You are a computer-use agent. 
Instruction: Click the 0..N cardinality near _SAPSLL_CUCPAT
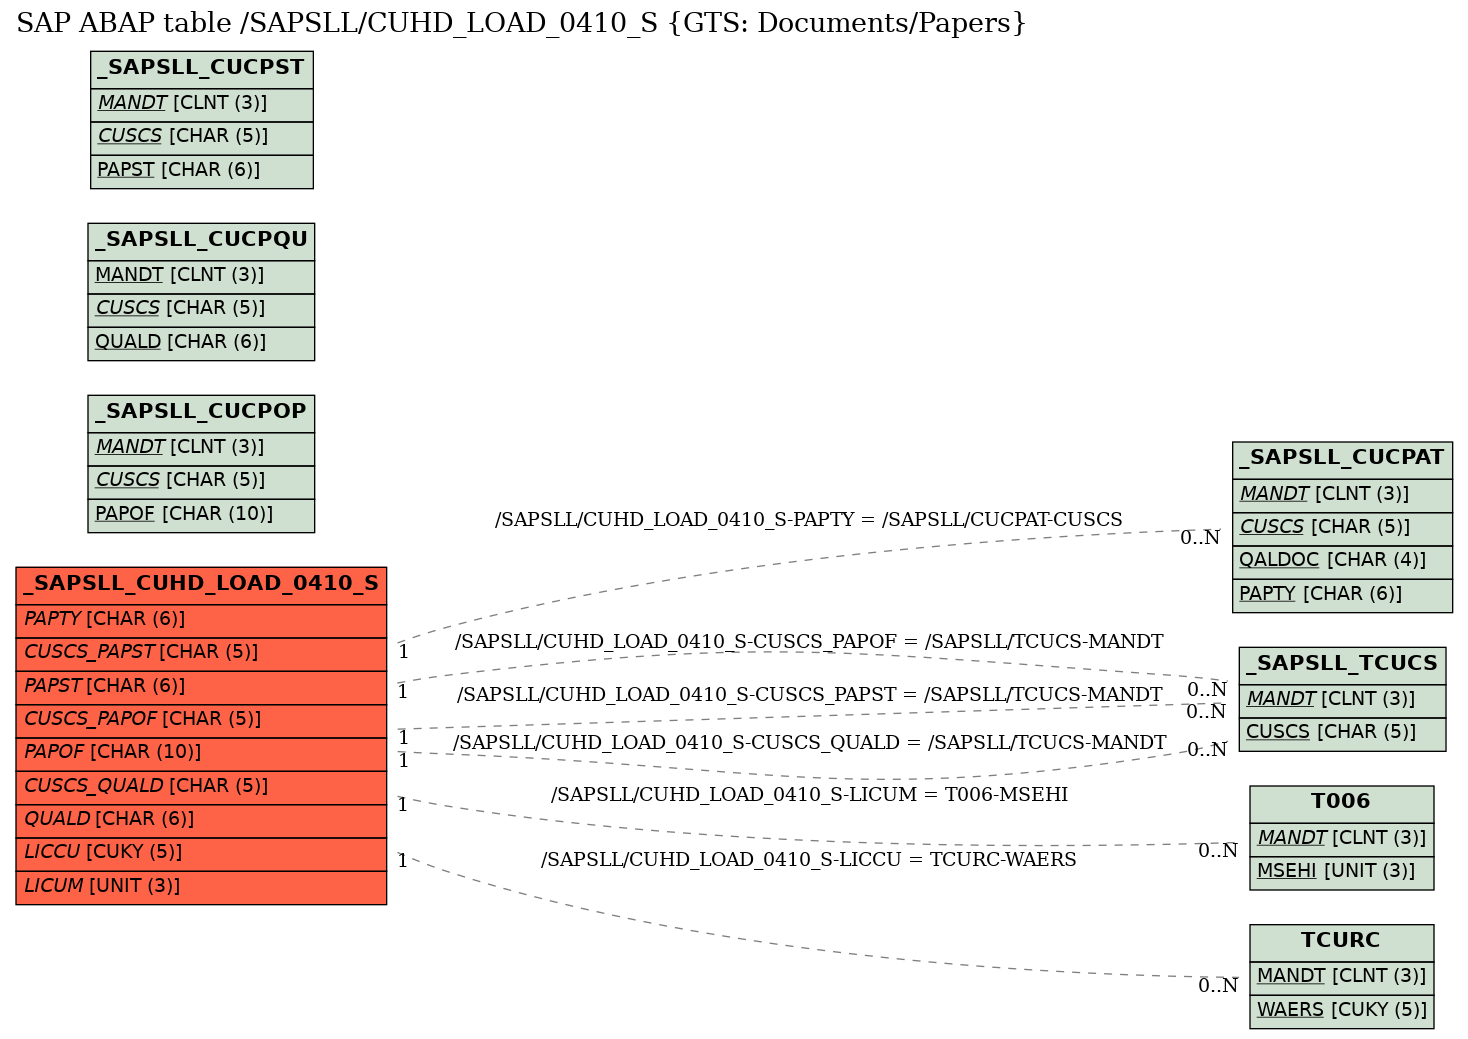[x=1200, y=538]
